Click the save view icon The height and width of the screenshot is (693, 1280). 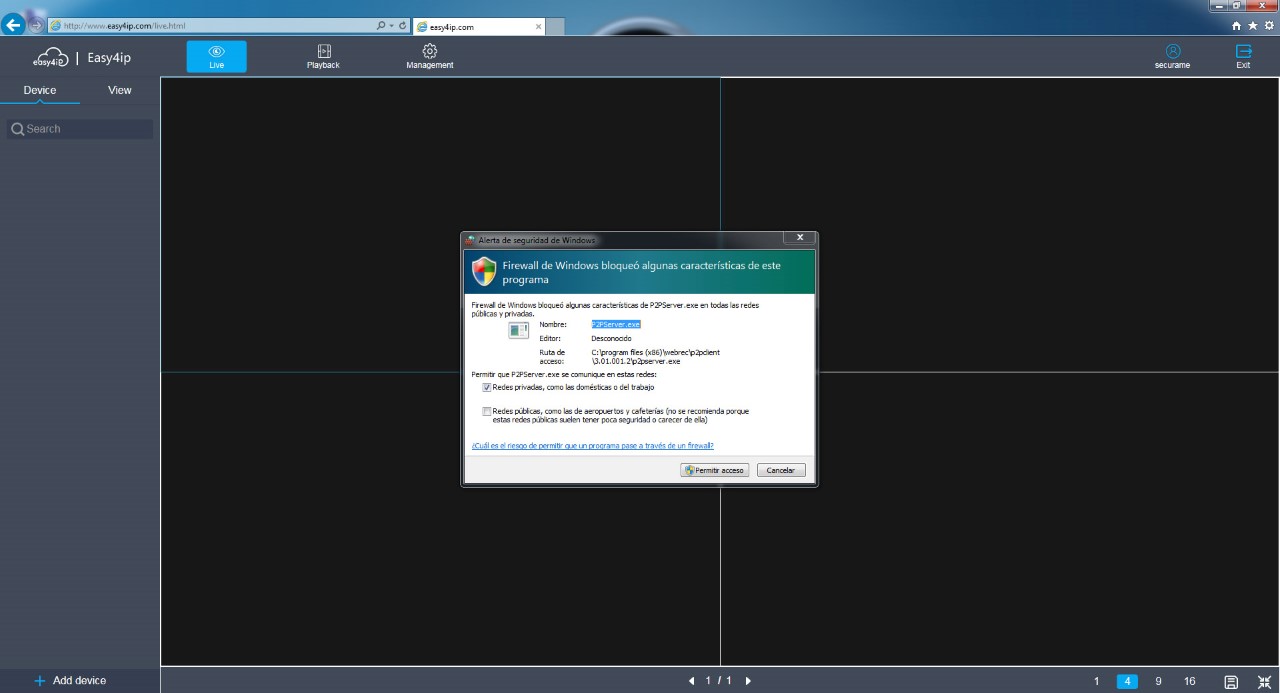click(1231, 682)
